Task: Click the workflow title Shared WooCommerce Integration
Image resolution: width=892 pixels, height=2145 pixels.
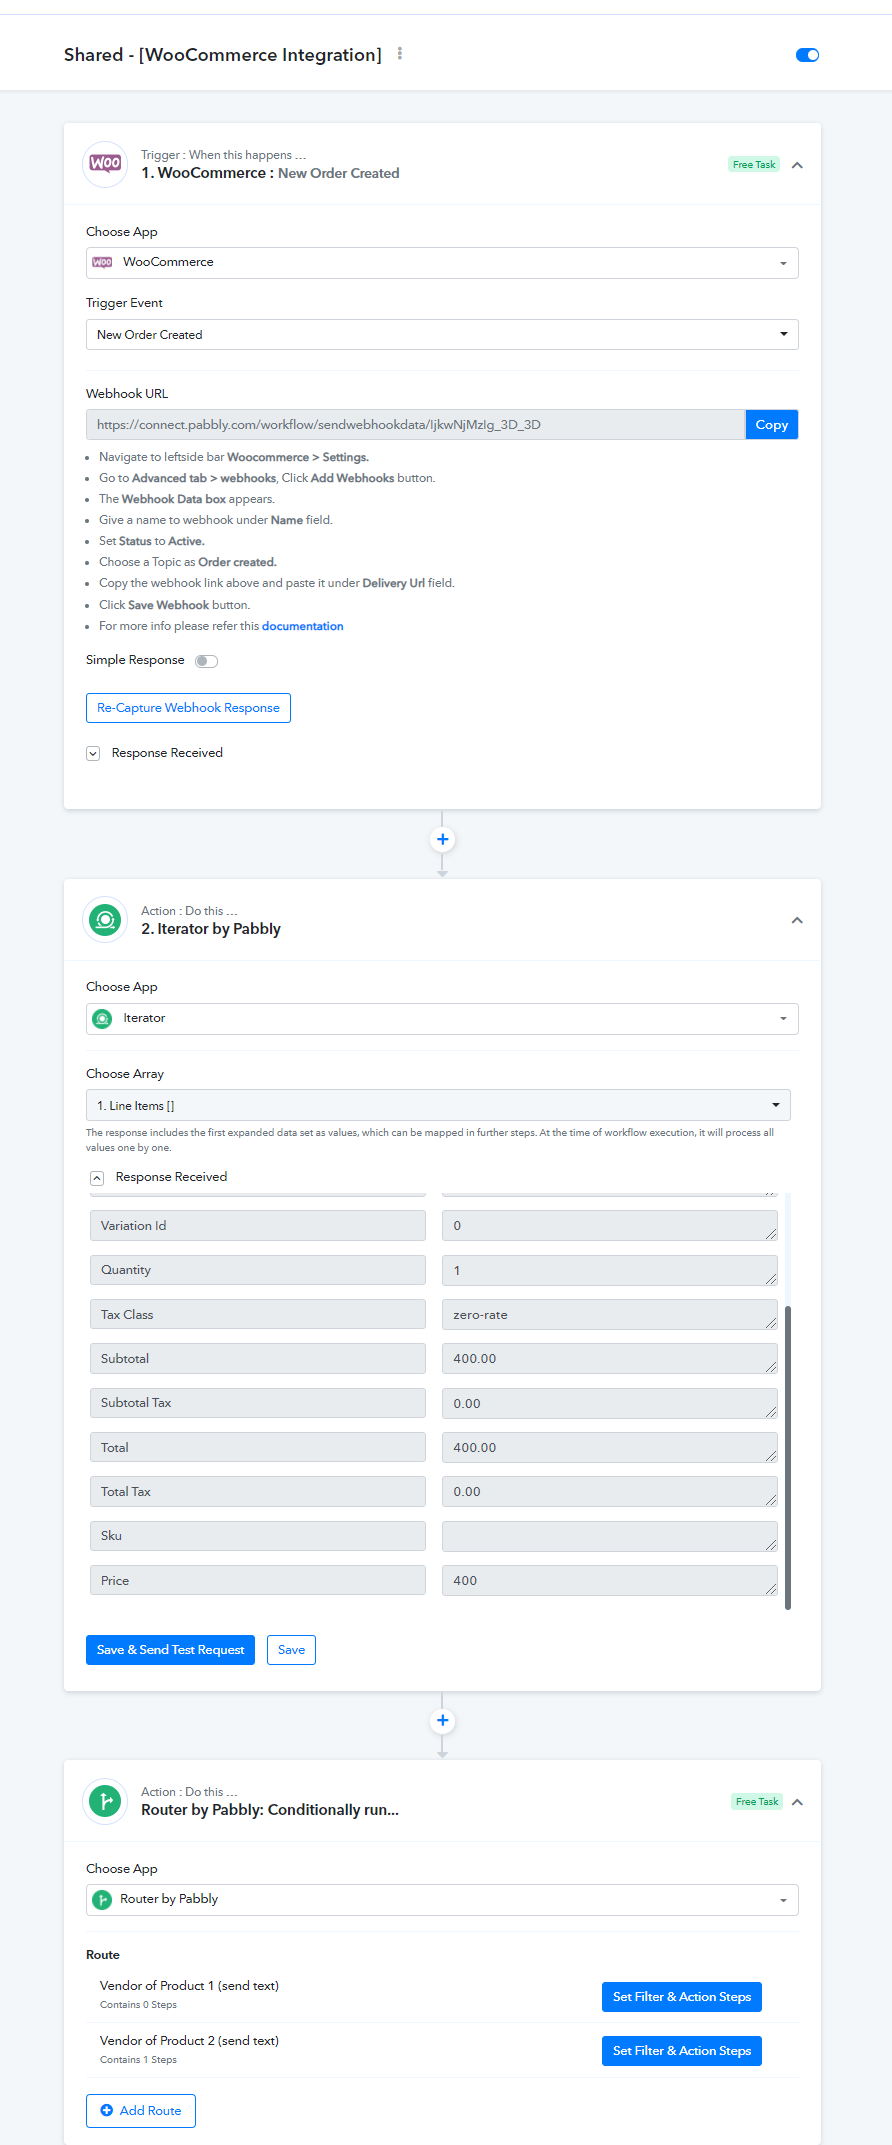Action: (x=223, y=55)
